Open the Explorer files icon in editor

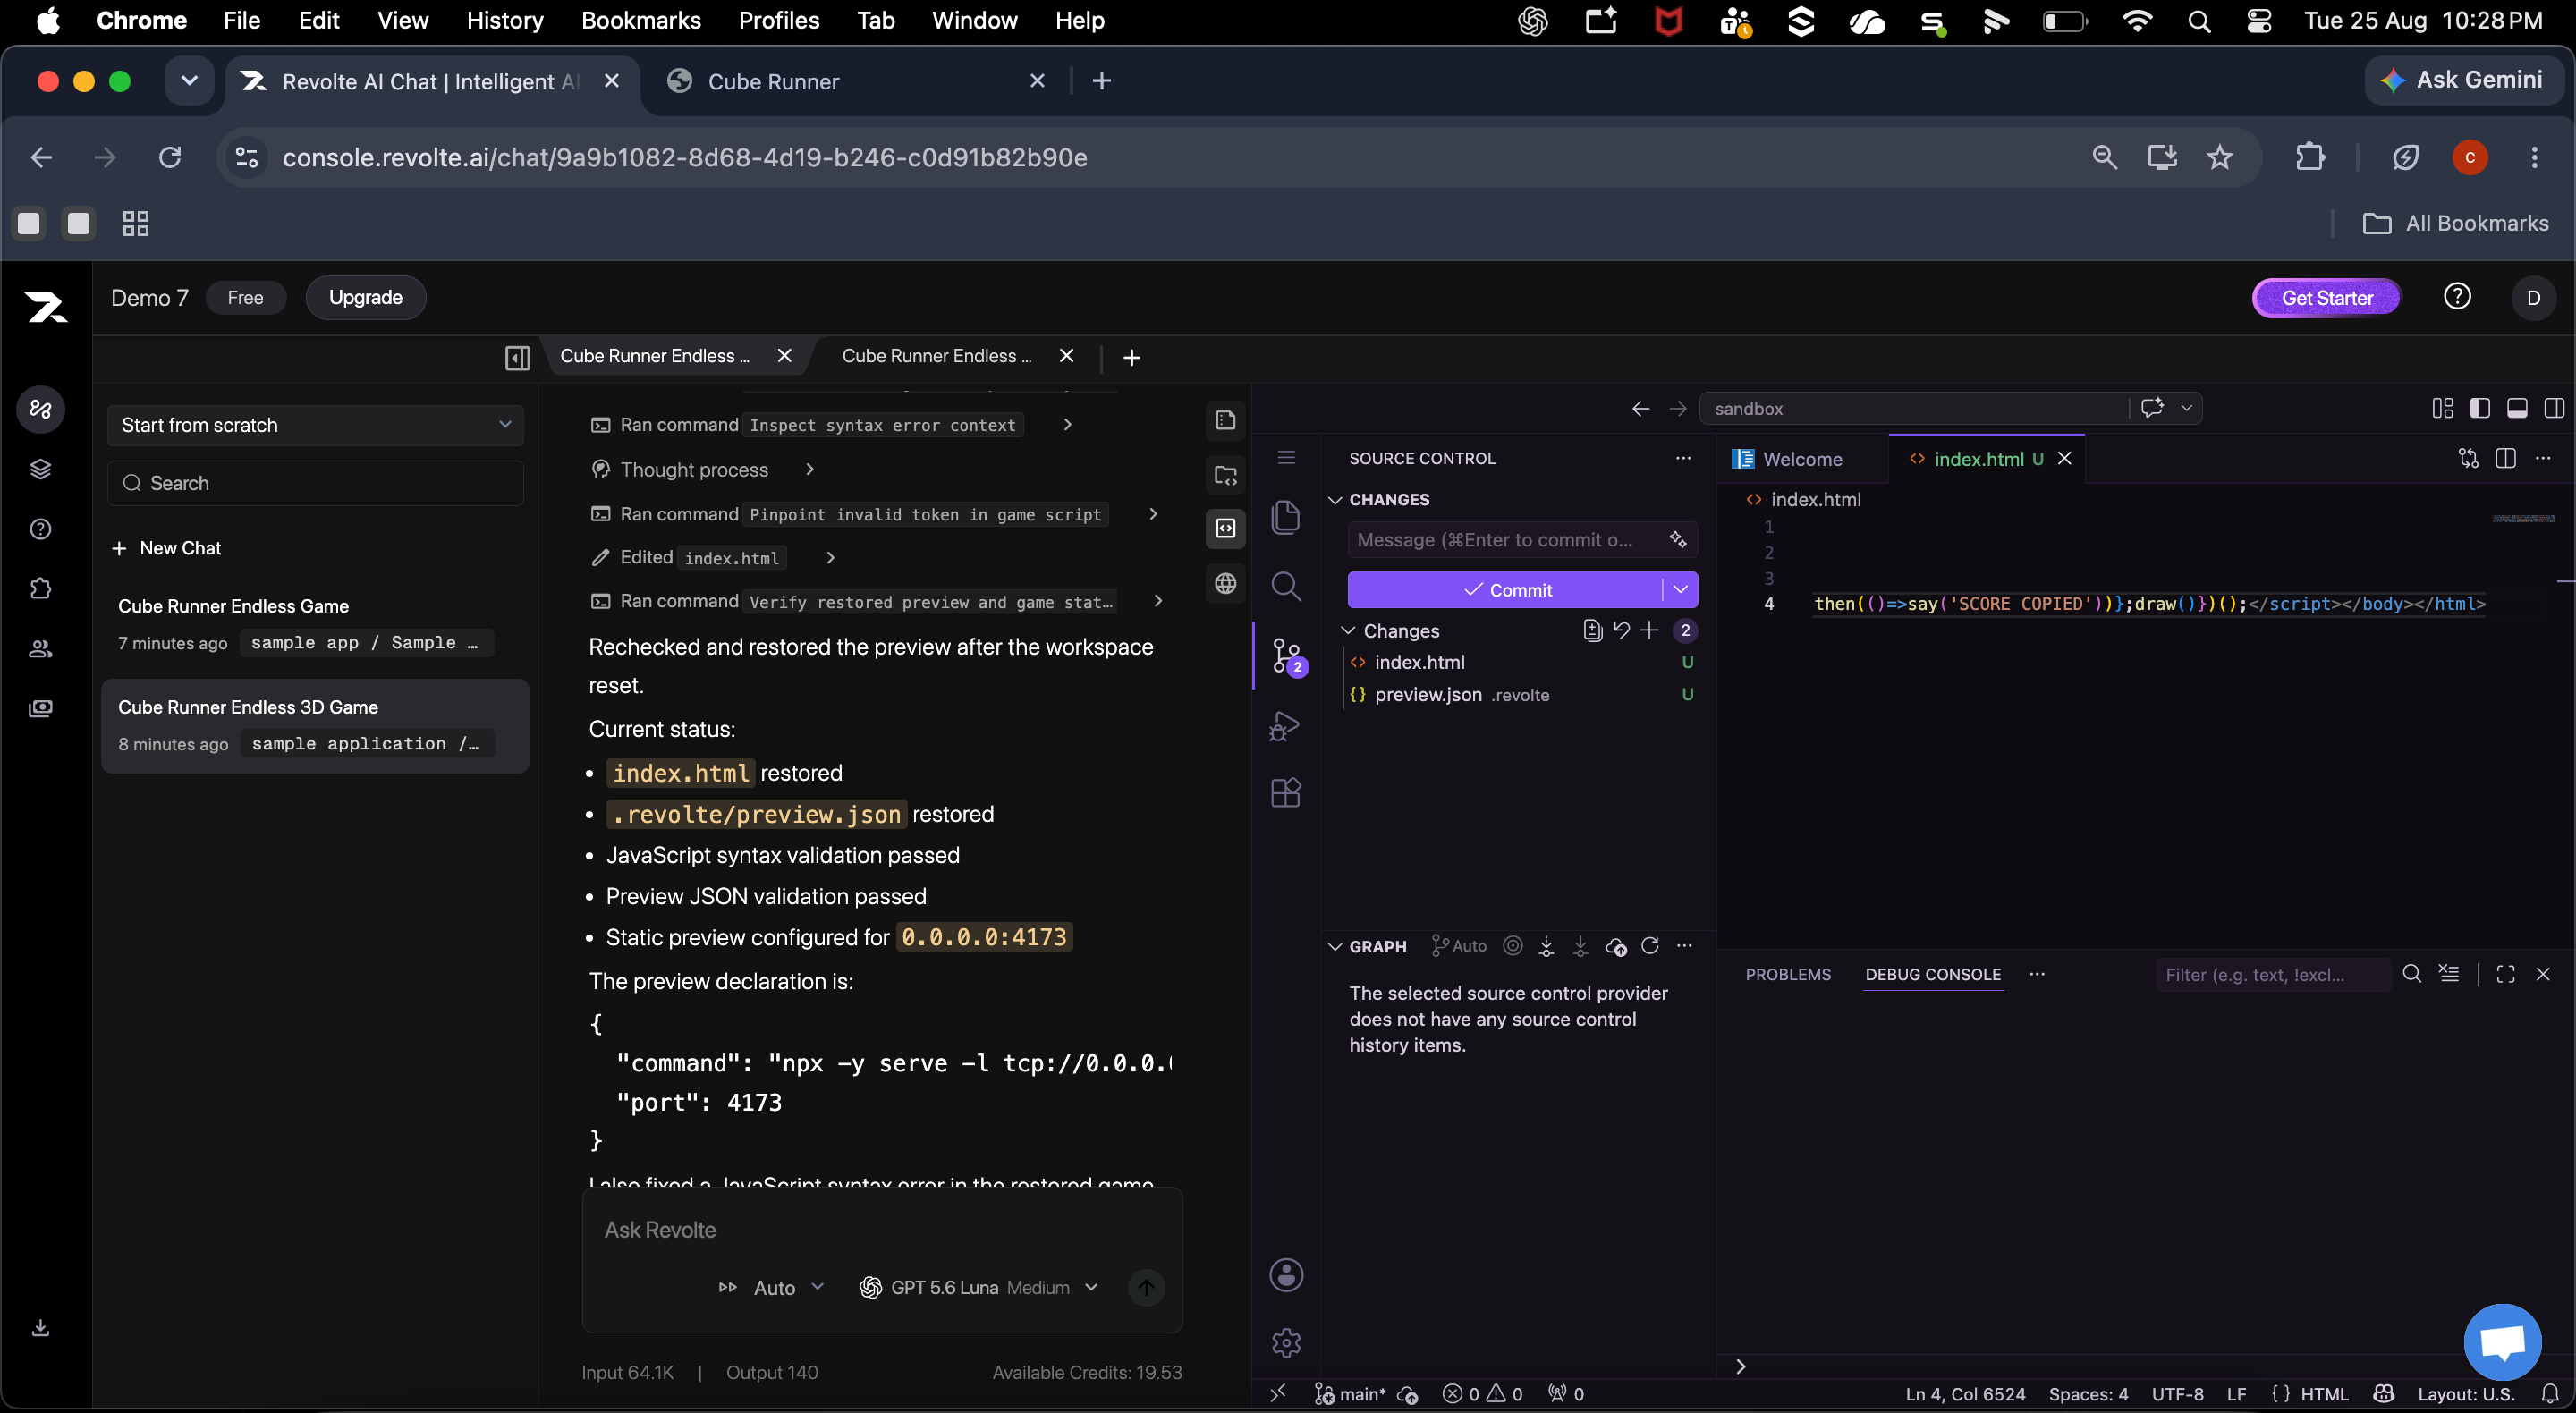pos(1286,517)
